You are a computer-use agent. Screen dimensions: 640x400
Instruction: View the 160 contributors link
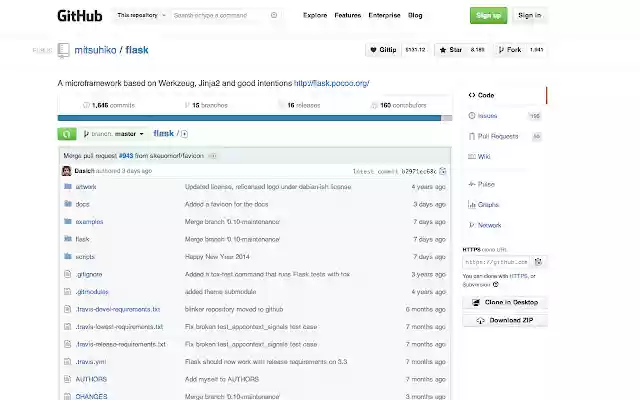398,105
